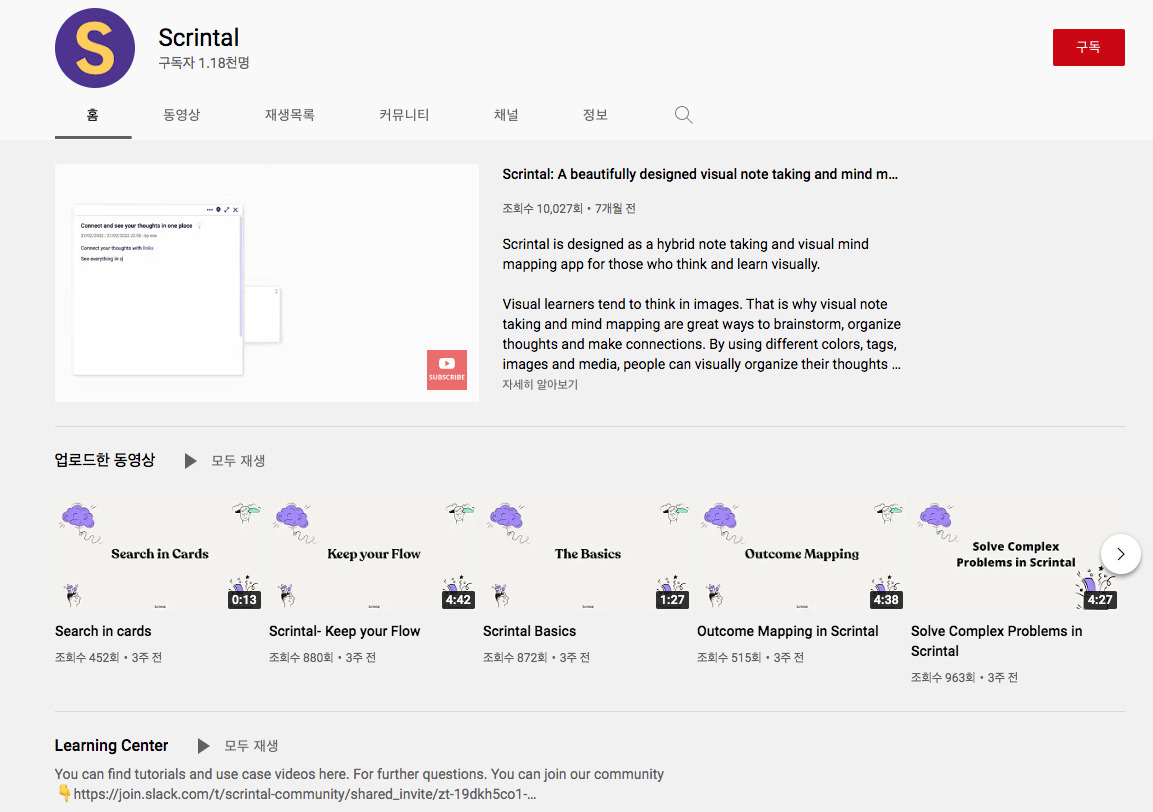Open the 홈 tab

click(93, 115)
